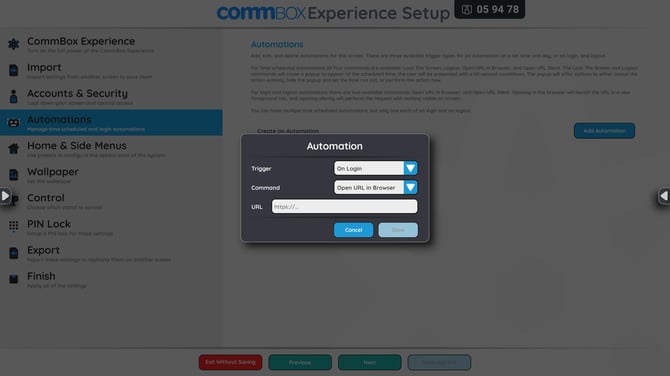Click the Finish save icon
This screenshot has width=670, height=376.
click(x=14, y=279)
